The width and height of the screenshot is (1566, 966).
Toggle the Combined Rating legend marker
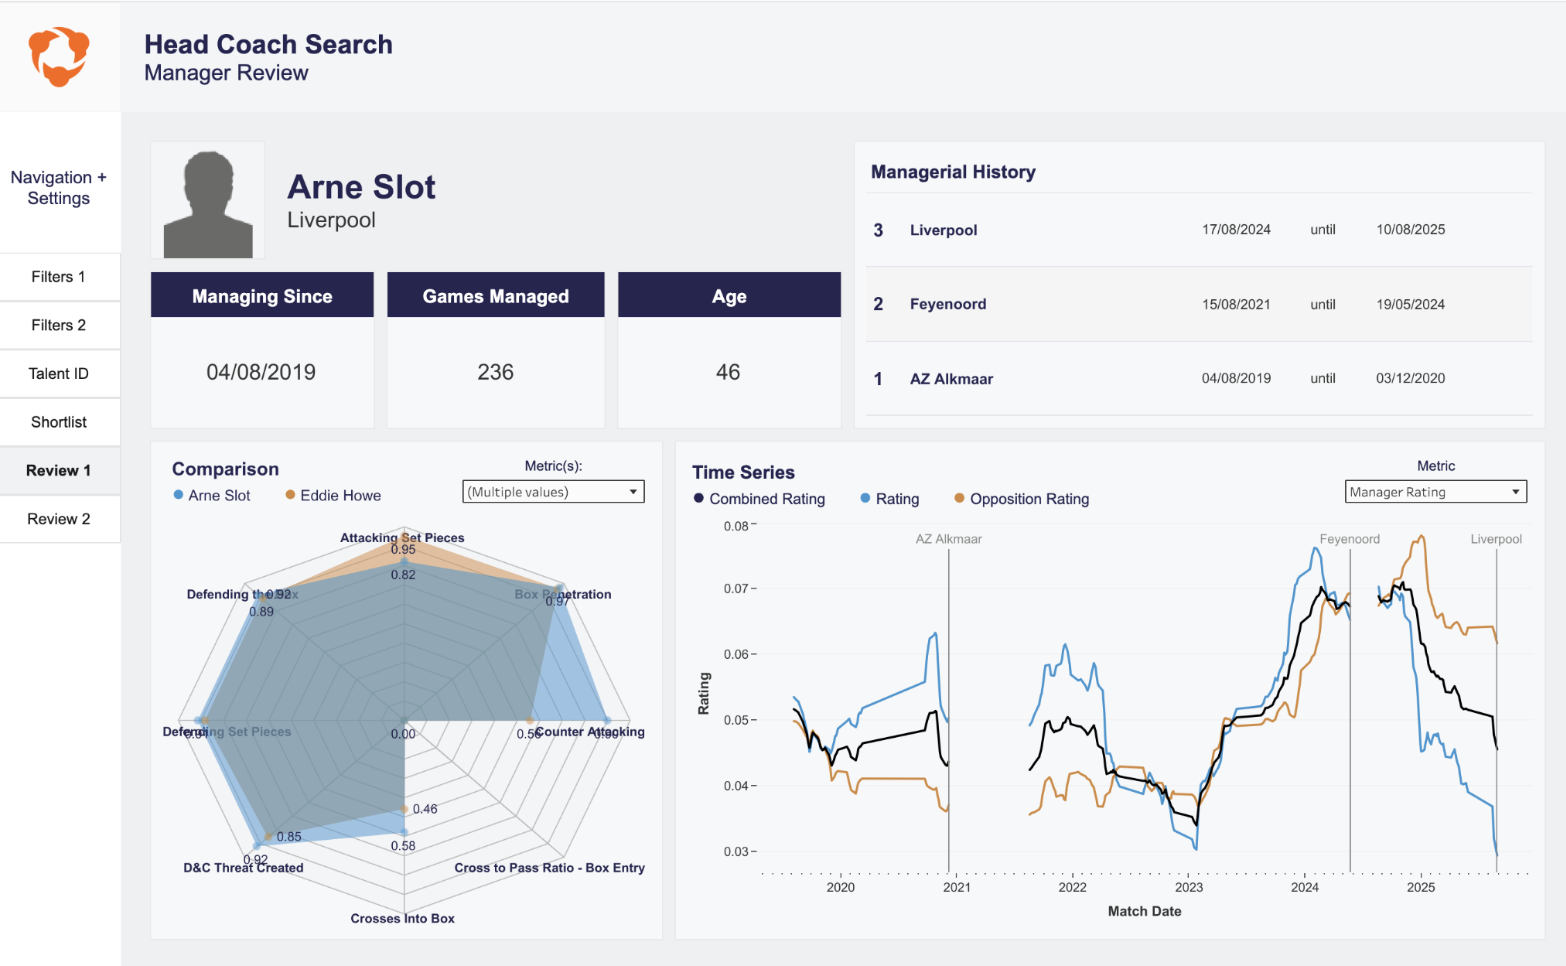tap(699, 499)
